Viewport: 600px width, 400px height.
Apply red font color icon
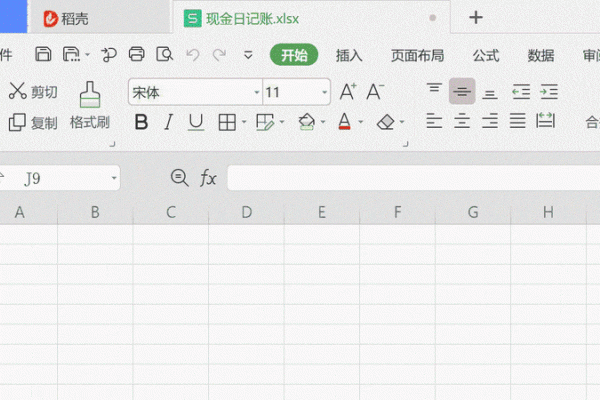pos(344,122)
